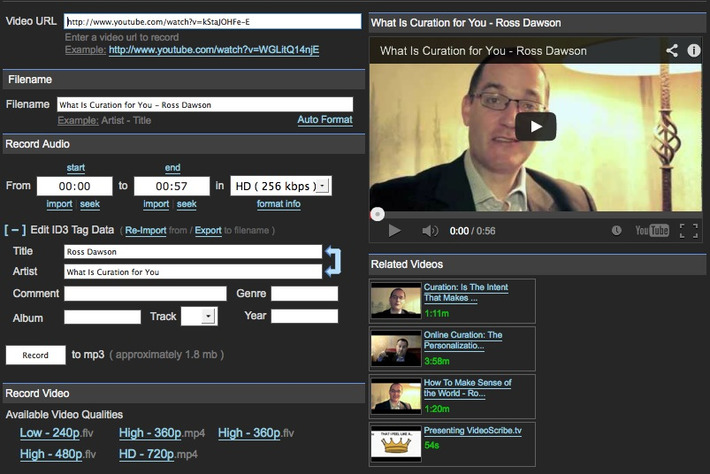The image size is (710, 474).
Task: Open the video info icon
Action: (x=693, y=50)
